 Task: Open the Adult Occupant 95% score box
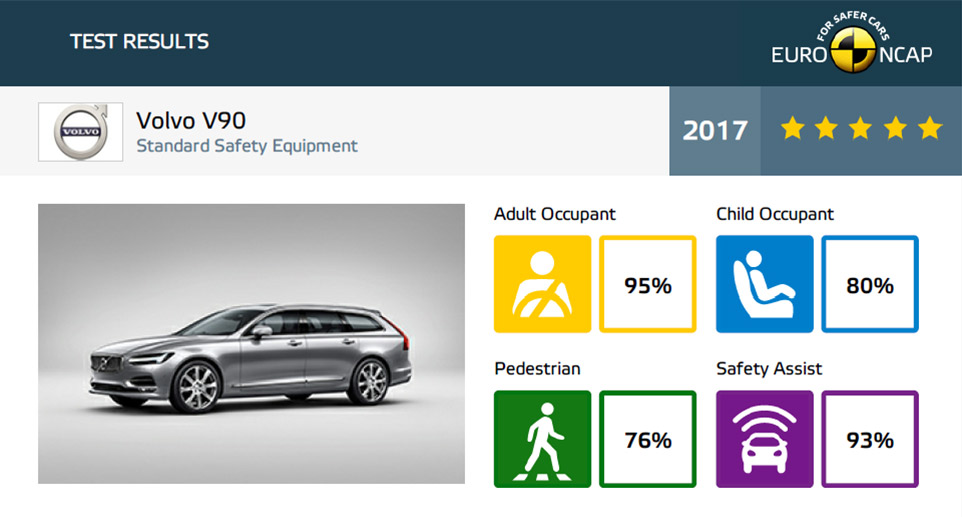point(648,284)
